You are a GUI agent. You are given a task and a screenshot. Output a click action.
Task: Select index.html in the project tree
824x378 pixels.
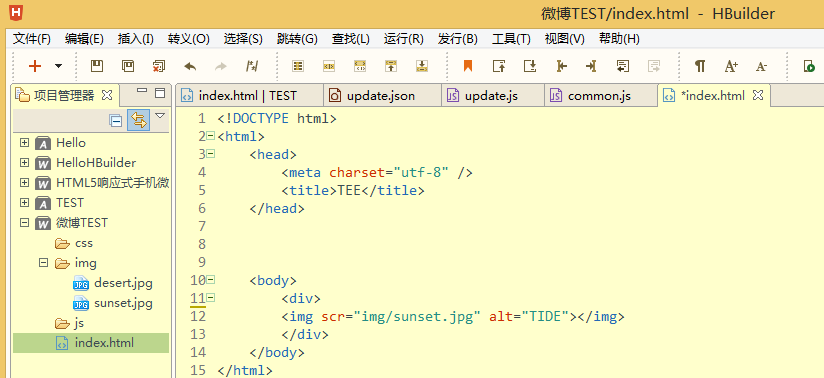(95, 343)
